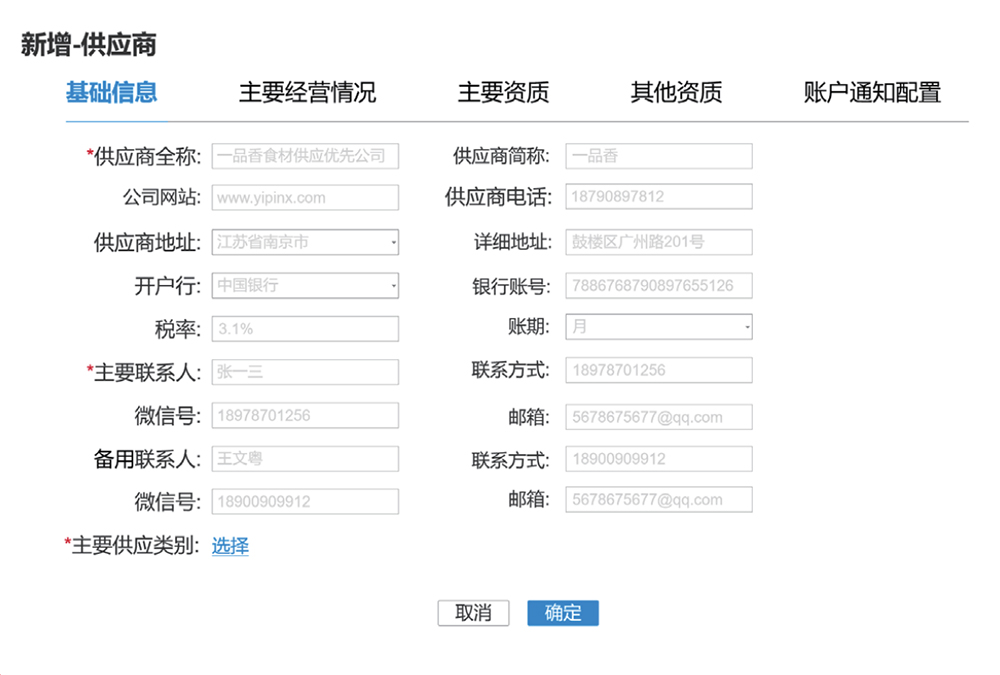Viewport: 1000px width, 675px height.
Task: Expand the 开户行 bank dropdown
Action: (305, 285)
